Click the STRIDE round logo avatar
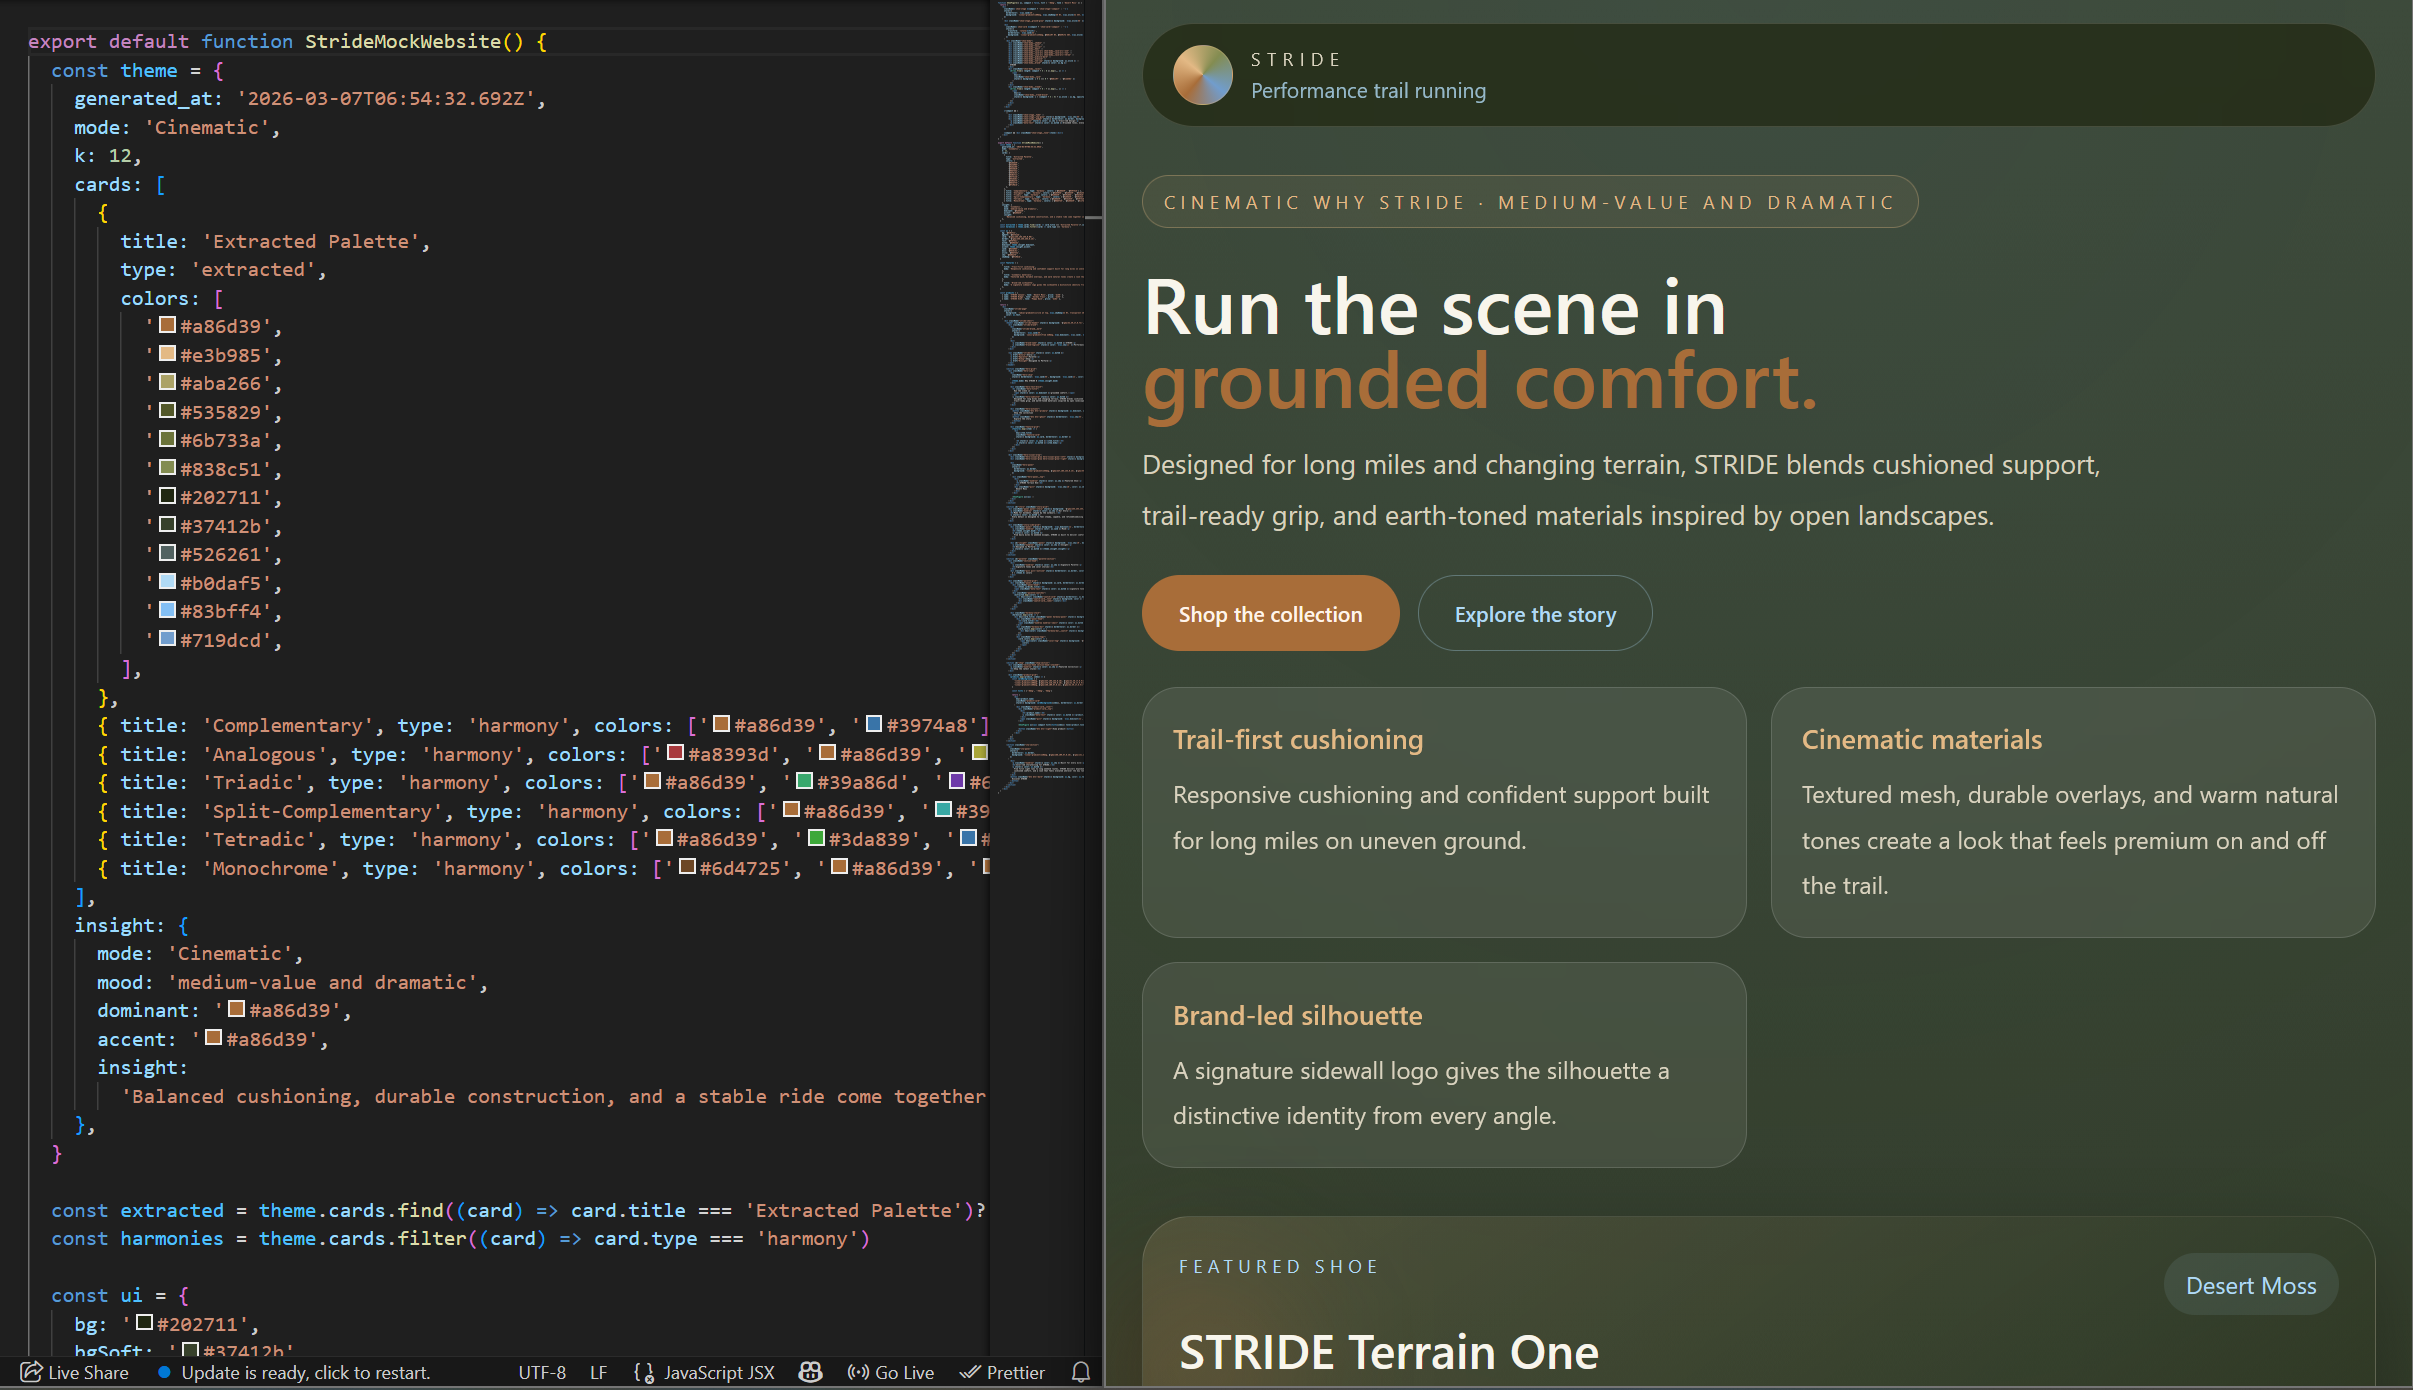 coord(1202,75)
